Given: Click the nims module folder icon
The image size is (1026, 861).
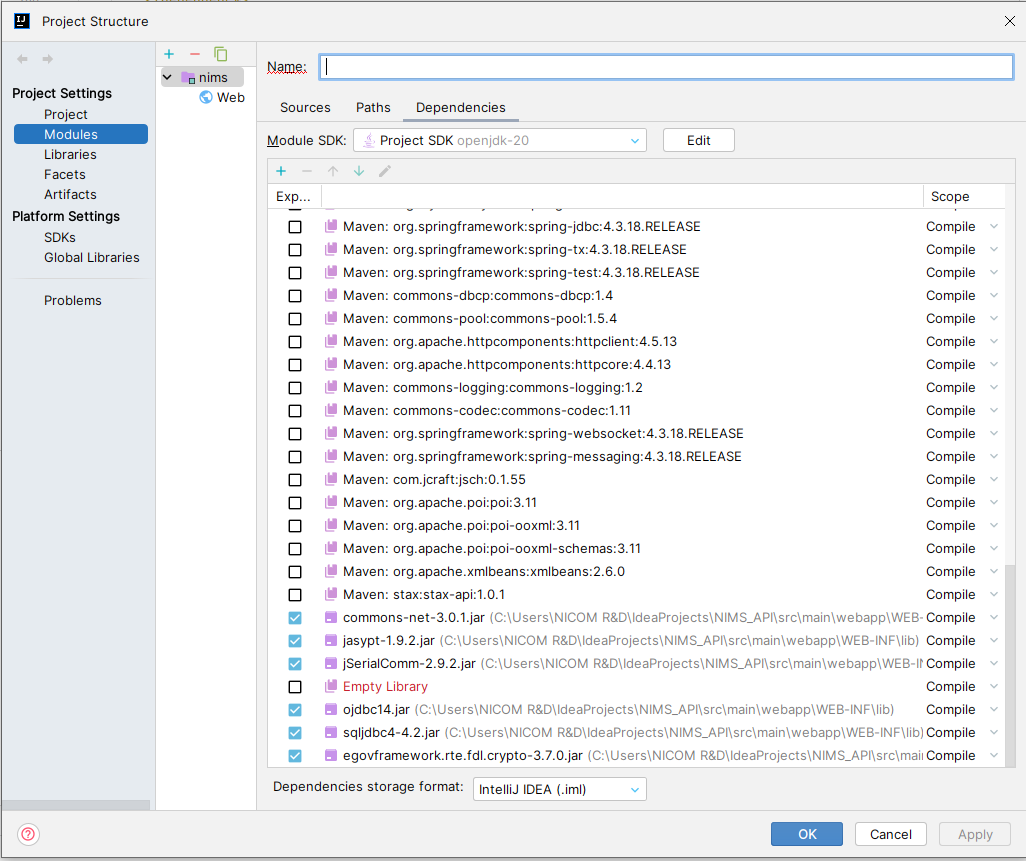Looking at the screenshot, I should click(188, 78).
